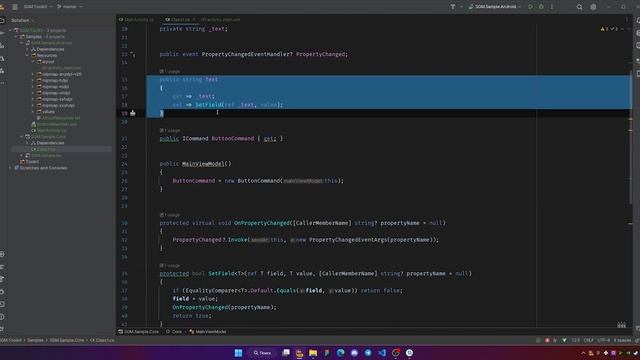Click the 4 spaces indent indicator

coord(622,340)
